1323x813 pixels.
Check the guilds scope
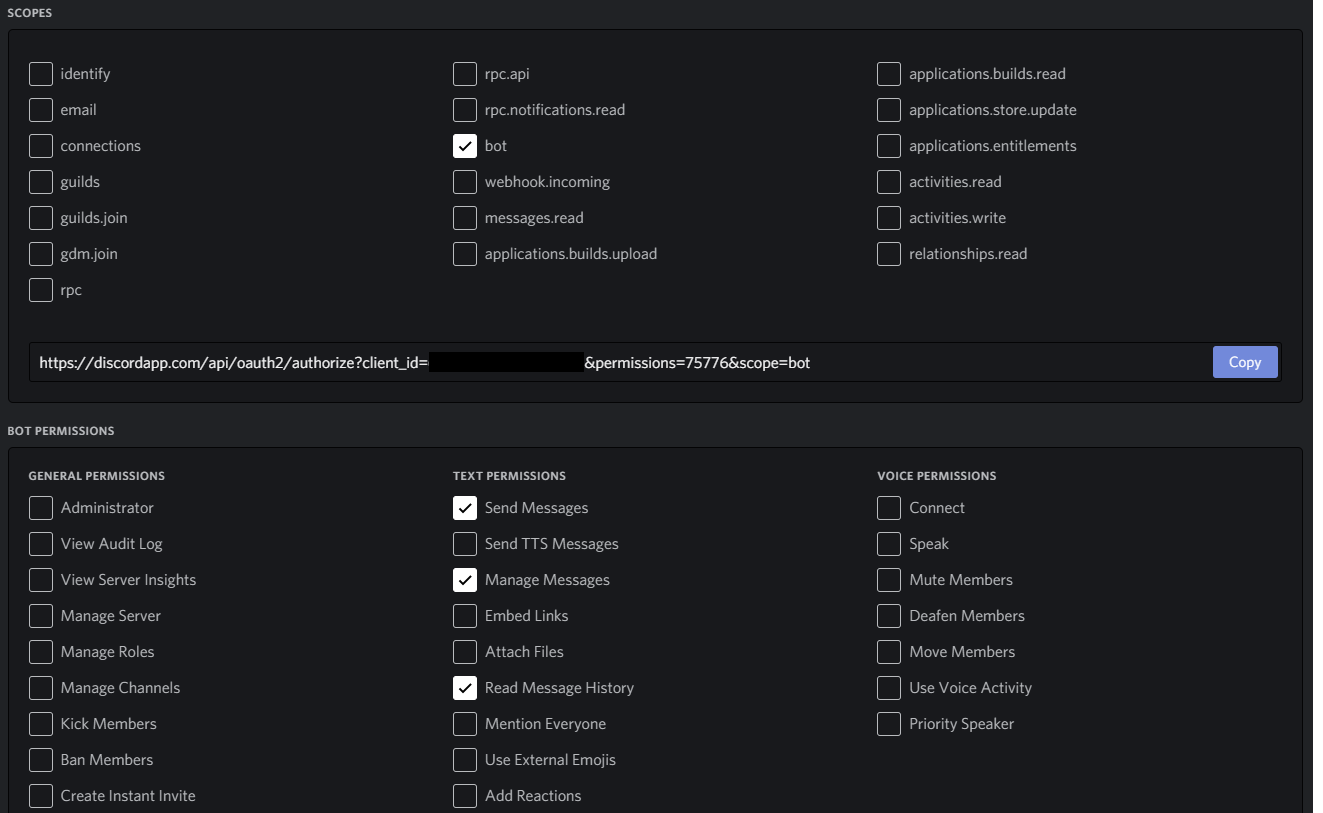pyautogui.click(x=41, y=181)
